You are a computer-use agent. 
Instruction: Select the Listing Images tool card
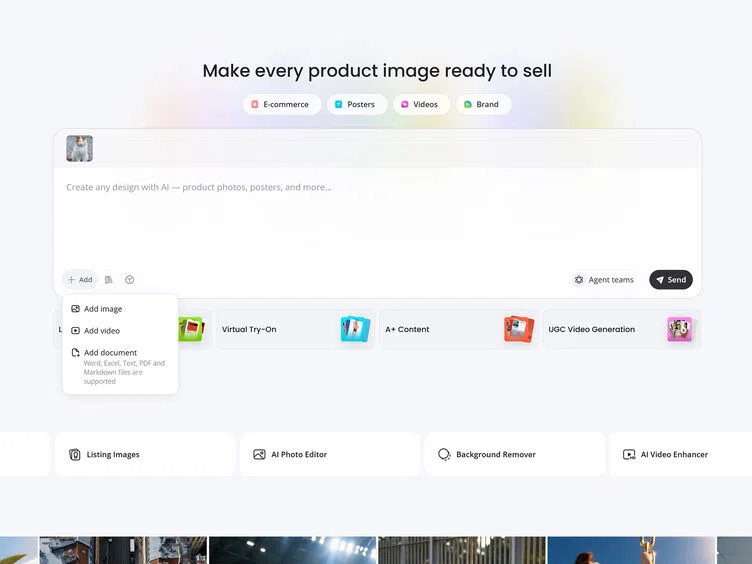[x=145, y=454]
